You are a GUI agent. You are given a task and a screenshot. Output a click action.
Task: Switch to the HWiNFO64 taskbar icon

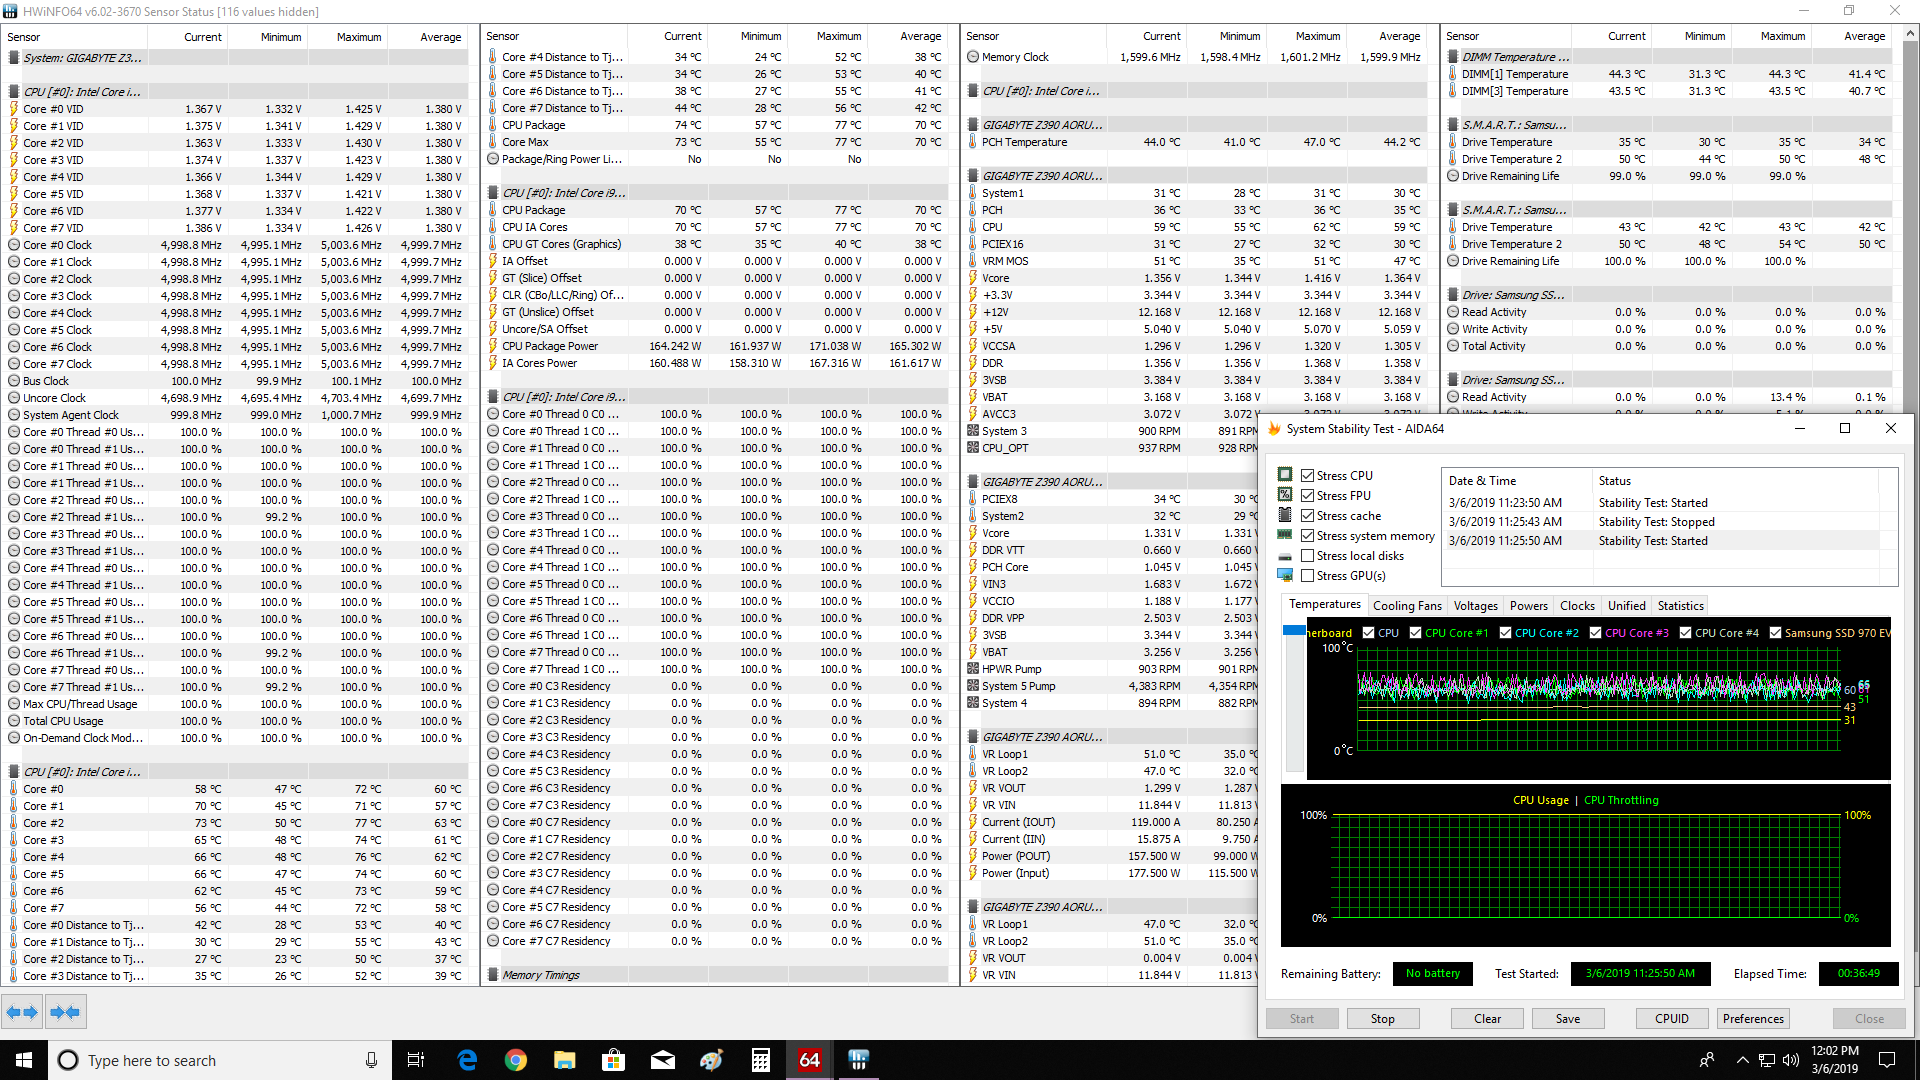858,1060
